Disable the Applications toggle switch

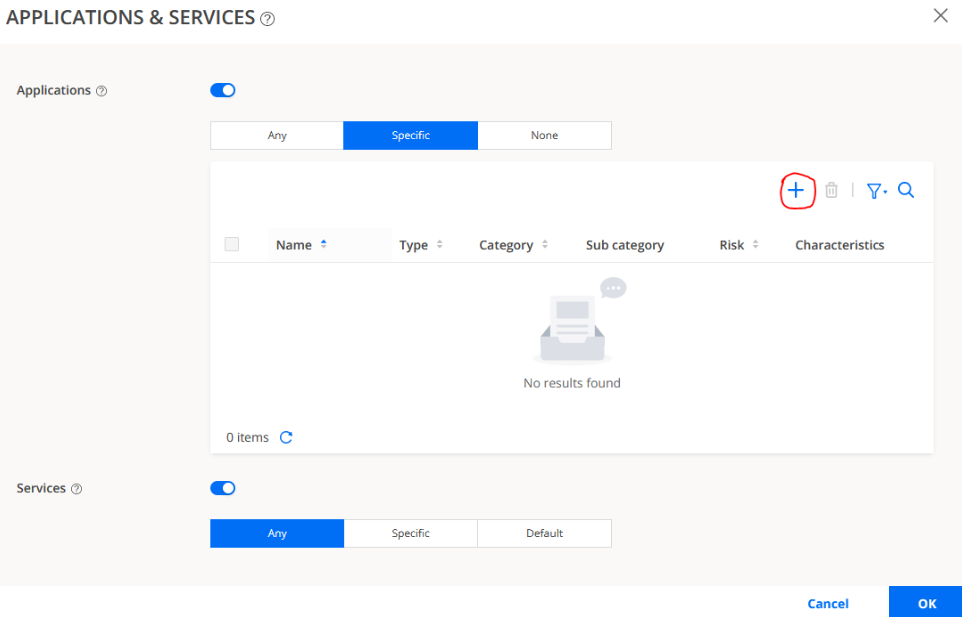(223, 90)
